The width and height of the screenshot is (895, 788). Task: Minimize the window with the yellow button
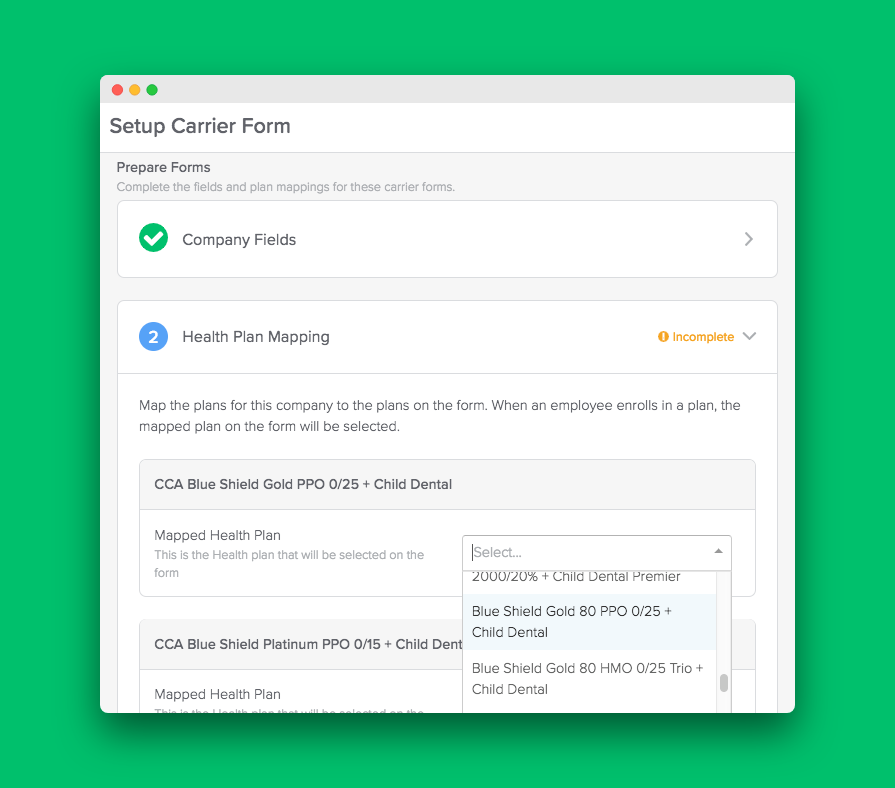coord(135,90)
